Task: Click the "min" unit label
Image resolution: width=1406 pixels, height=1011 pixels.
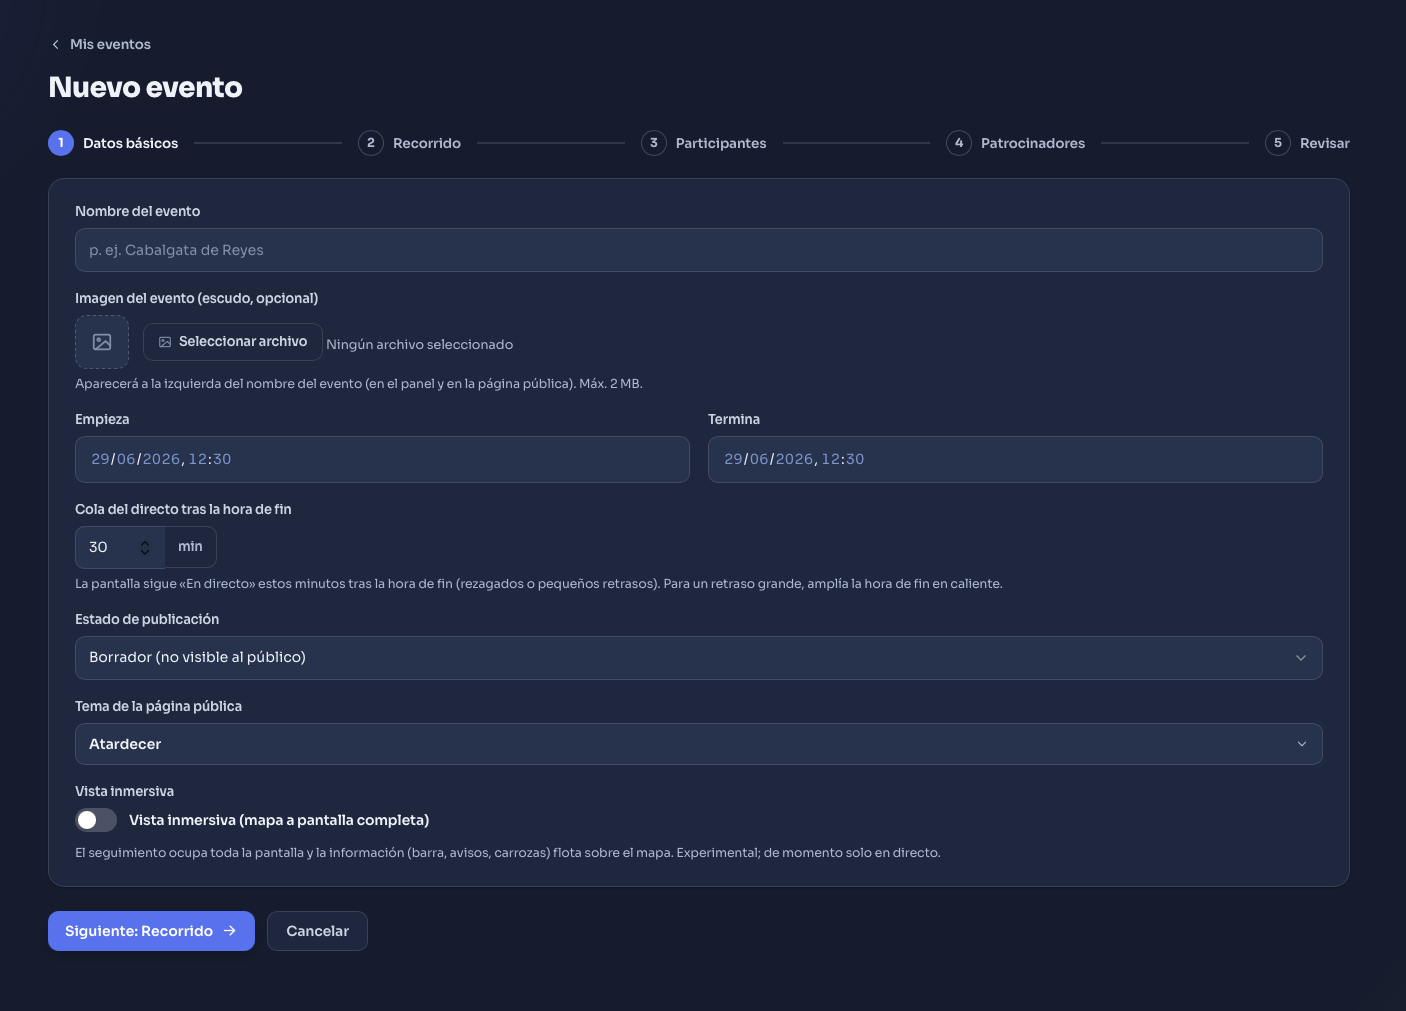Action: pos(190,547)
